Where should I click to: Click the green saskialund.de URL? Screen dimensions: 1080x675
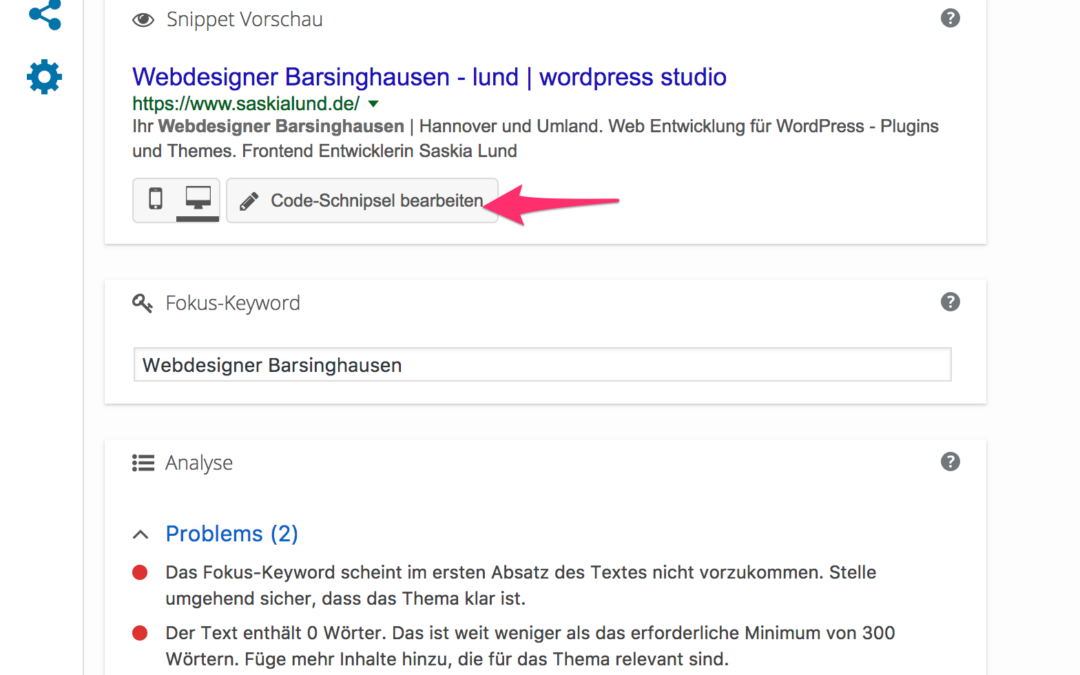(x=246, y=104)
